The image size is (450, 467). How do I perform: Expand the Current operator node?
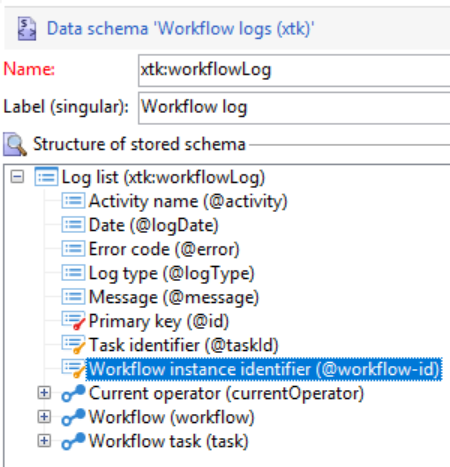(x=44, y=393)
